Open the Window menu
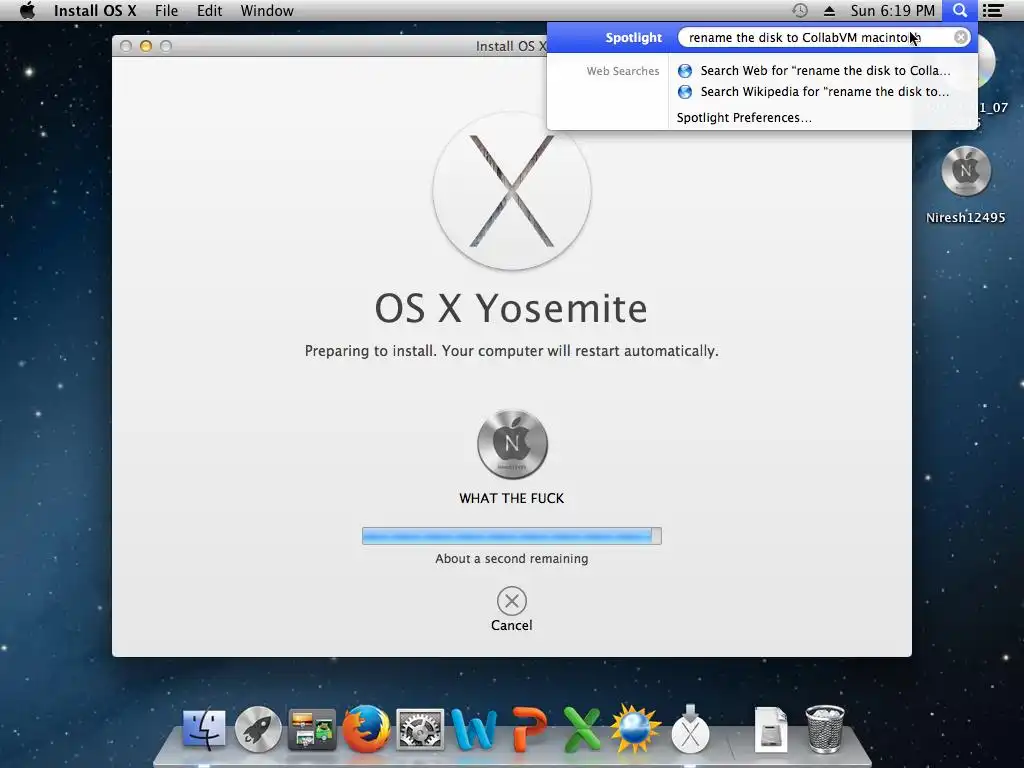The width and height of the screenshot is (1024, 768). [266, 10]
